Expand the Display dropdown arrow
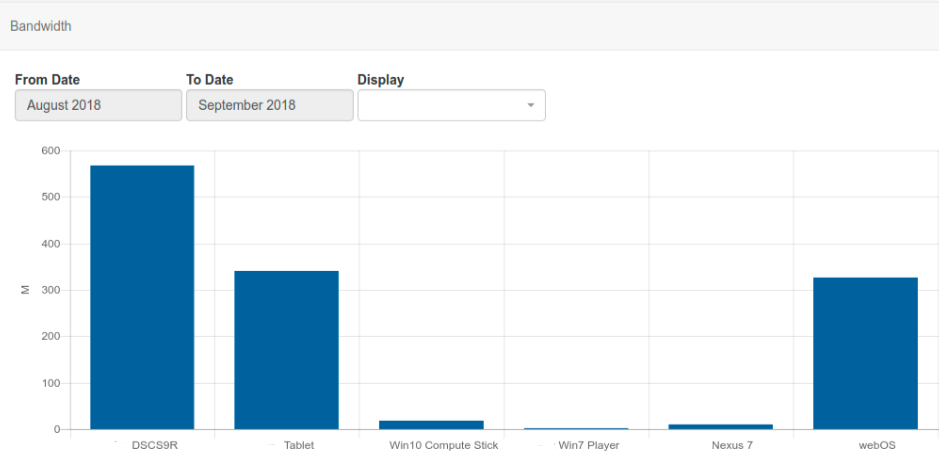The image size is (939, 462). pyautogui.click(x=530, y=105)
